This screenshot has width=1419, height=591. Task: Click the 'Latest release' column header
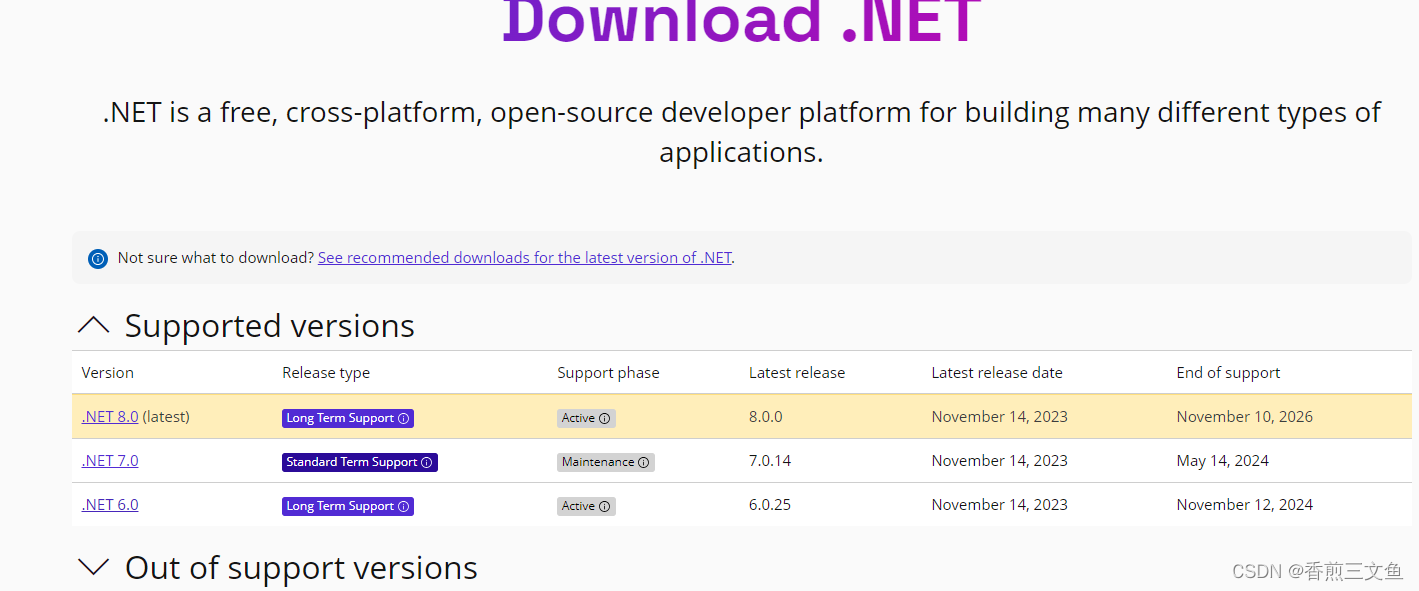pyautogui.click(x=797, y=372)
